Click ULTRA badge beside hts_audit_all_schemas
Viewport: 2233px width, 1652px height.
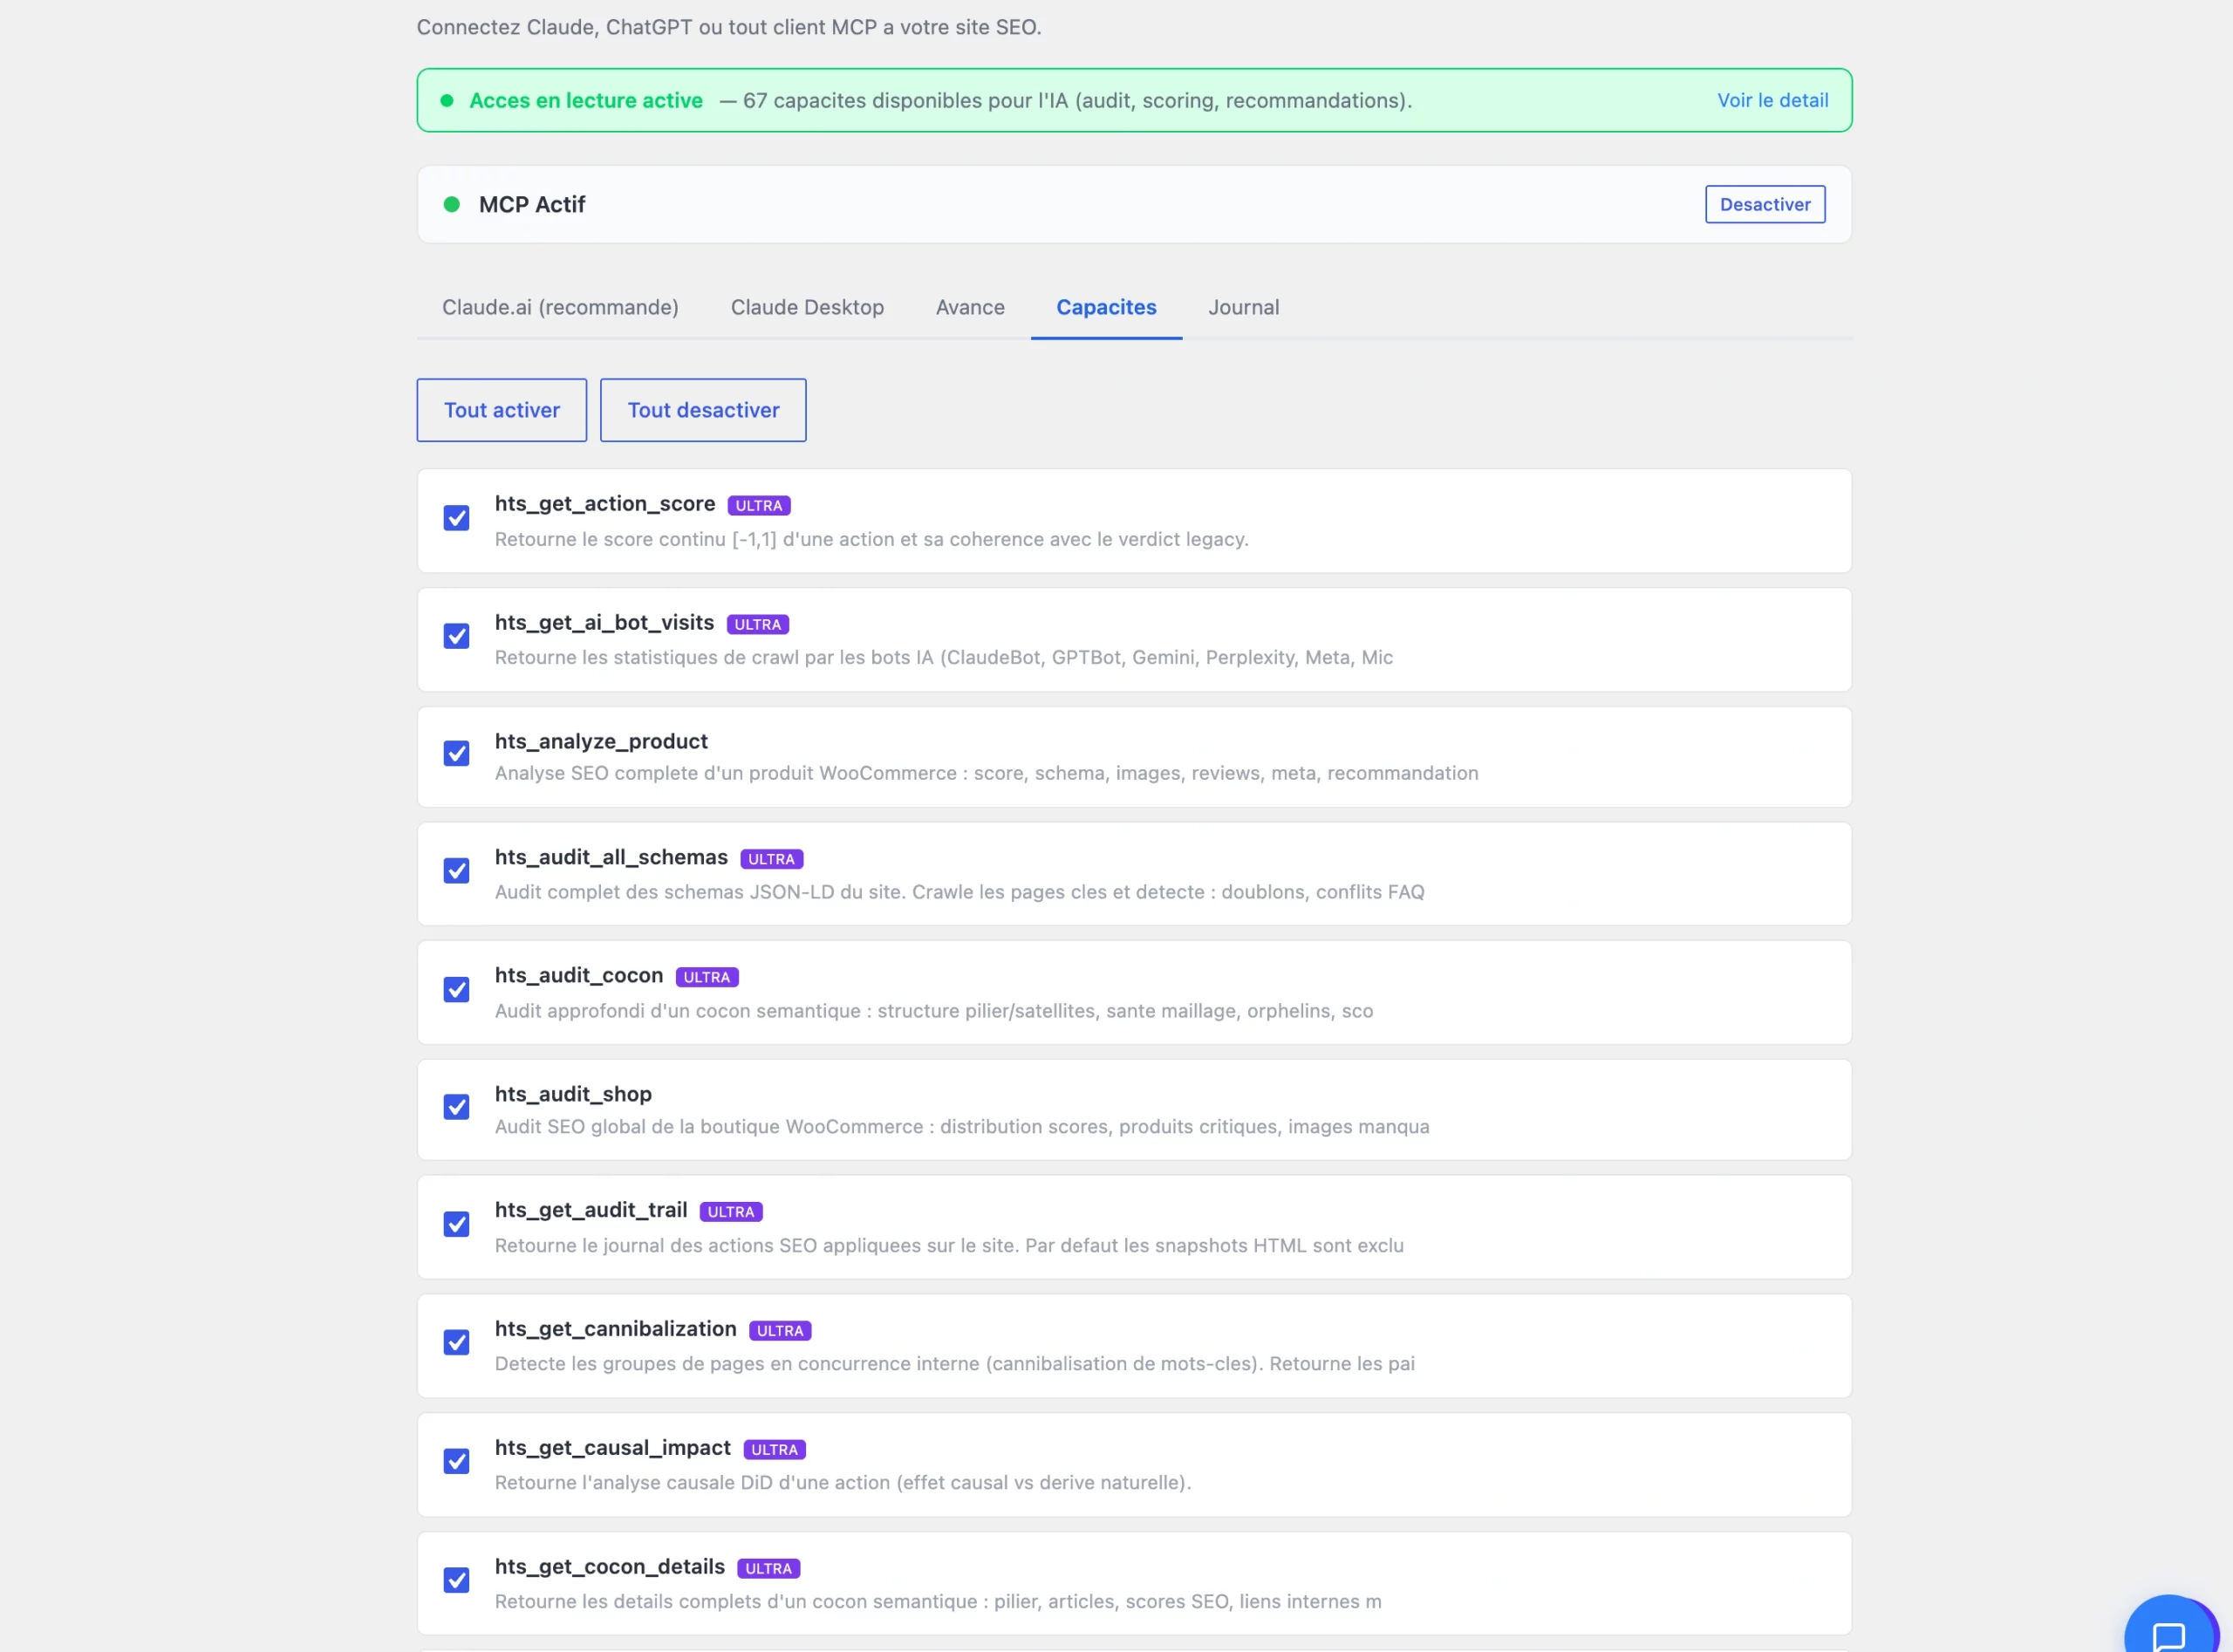click(x=771, y=859)
